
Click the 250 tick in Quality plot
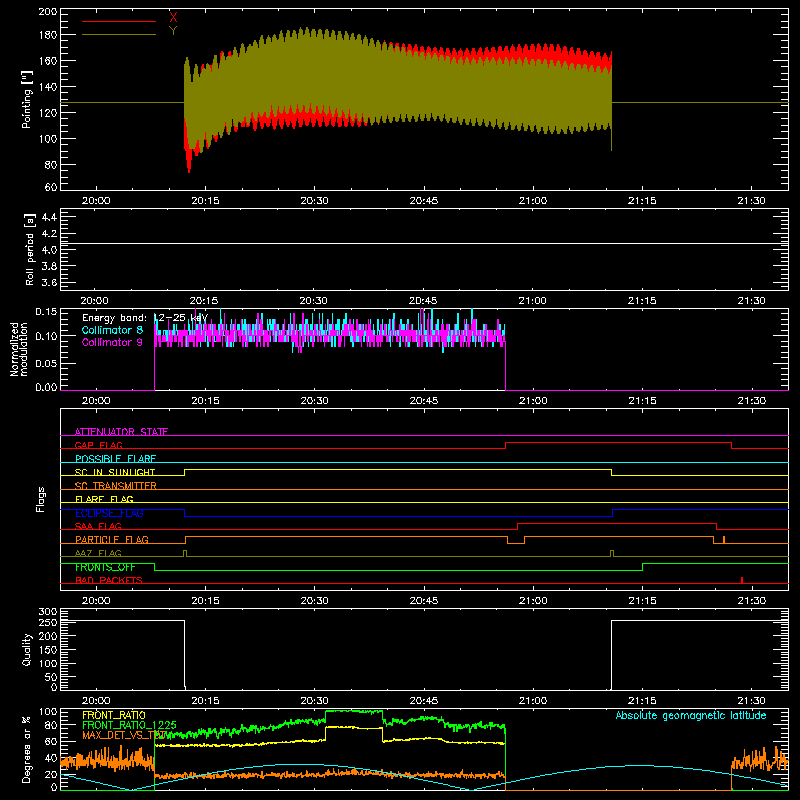pos(48,623)
